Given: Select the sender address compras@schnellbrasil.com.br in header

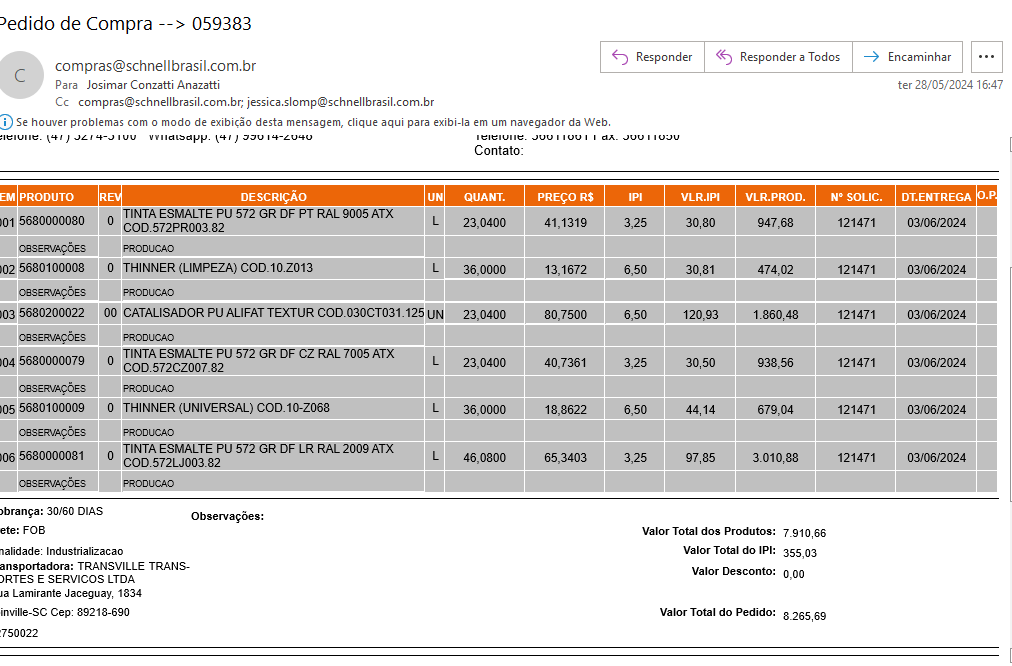Looking at the screenshot, I should click(155, 66).
